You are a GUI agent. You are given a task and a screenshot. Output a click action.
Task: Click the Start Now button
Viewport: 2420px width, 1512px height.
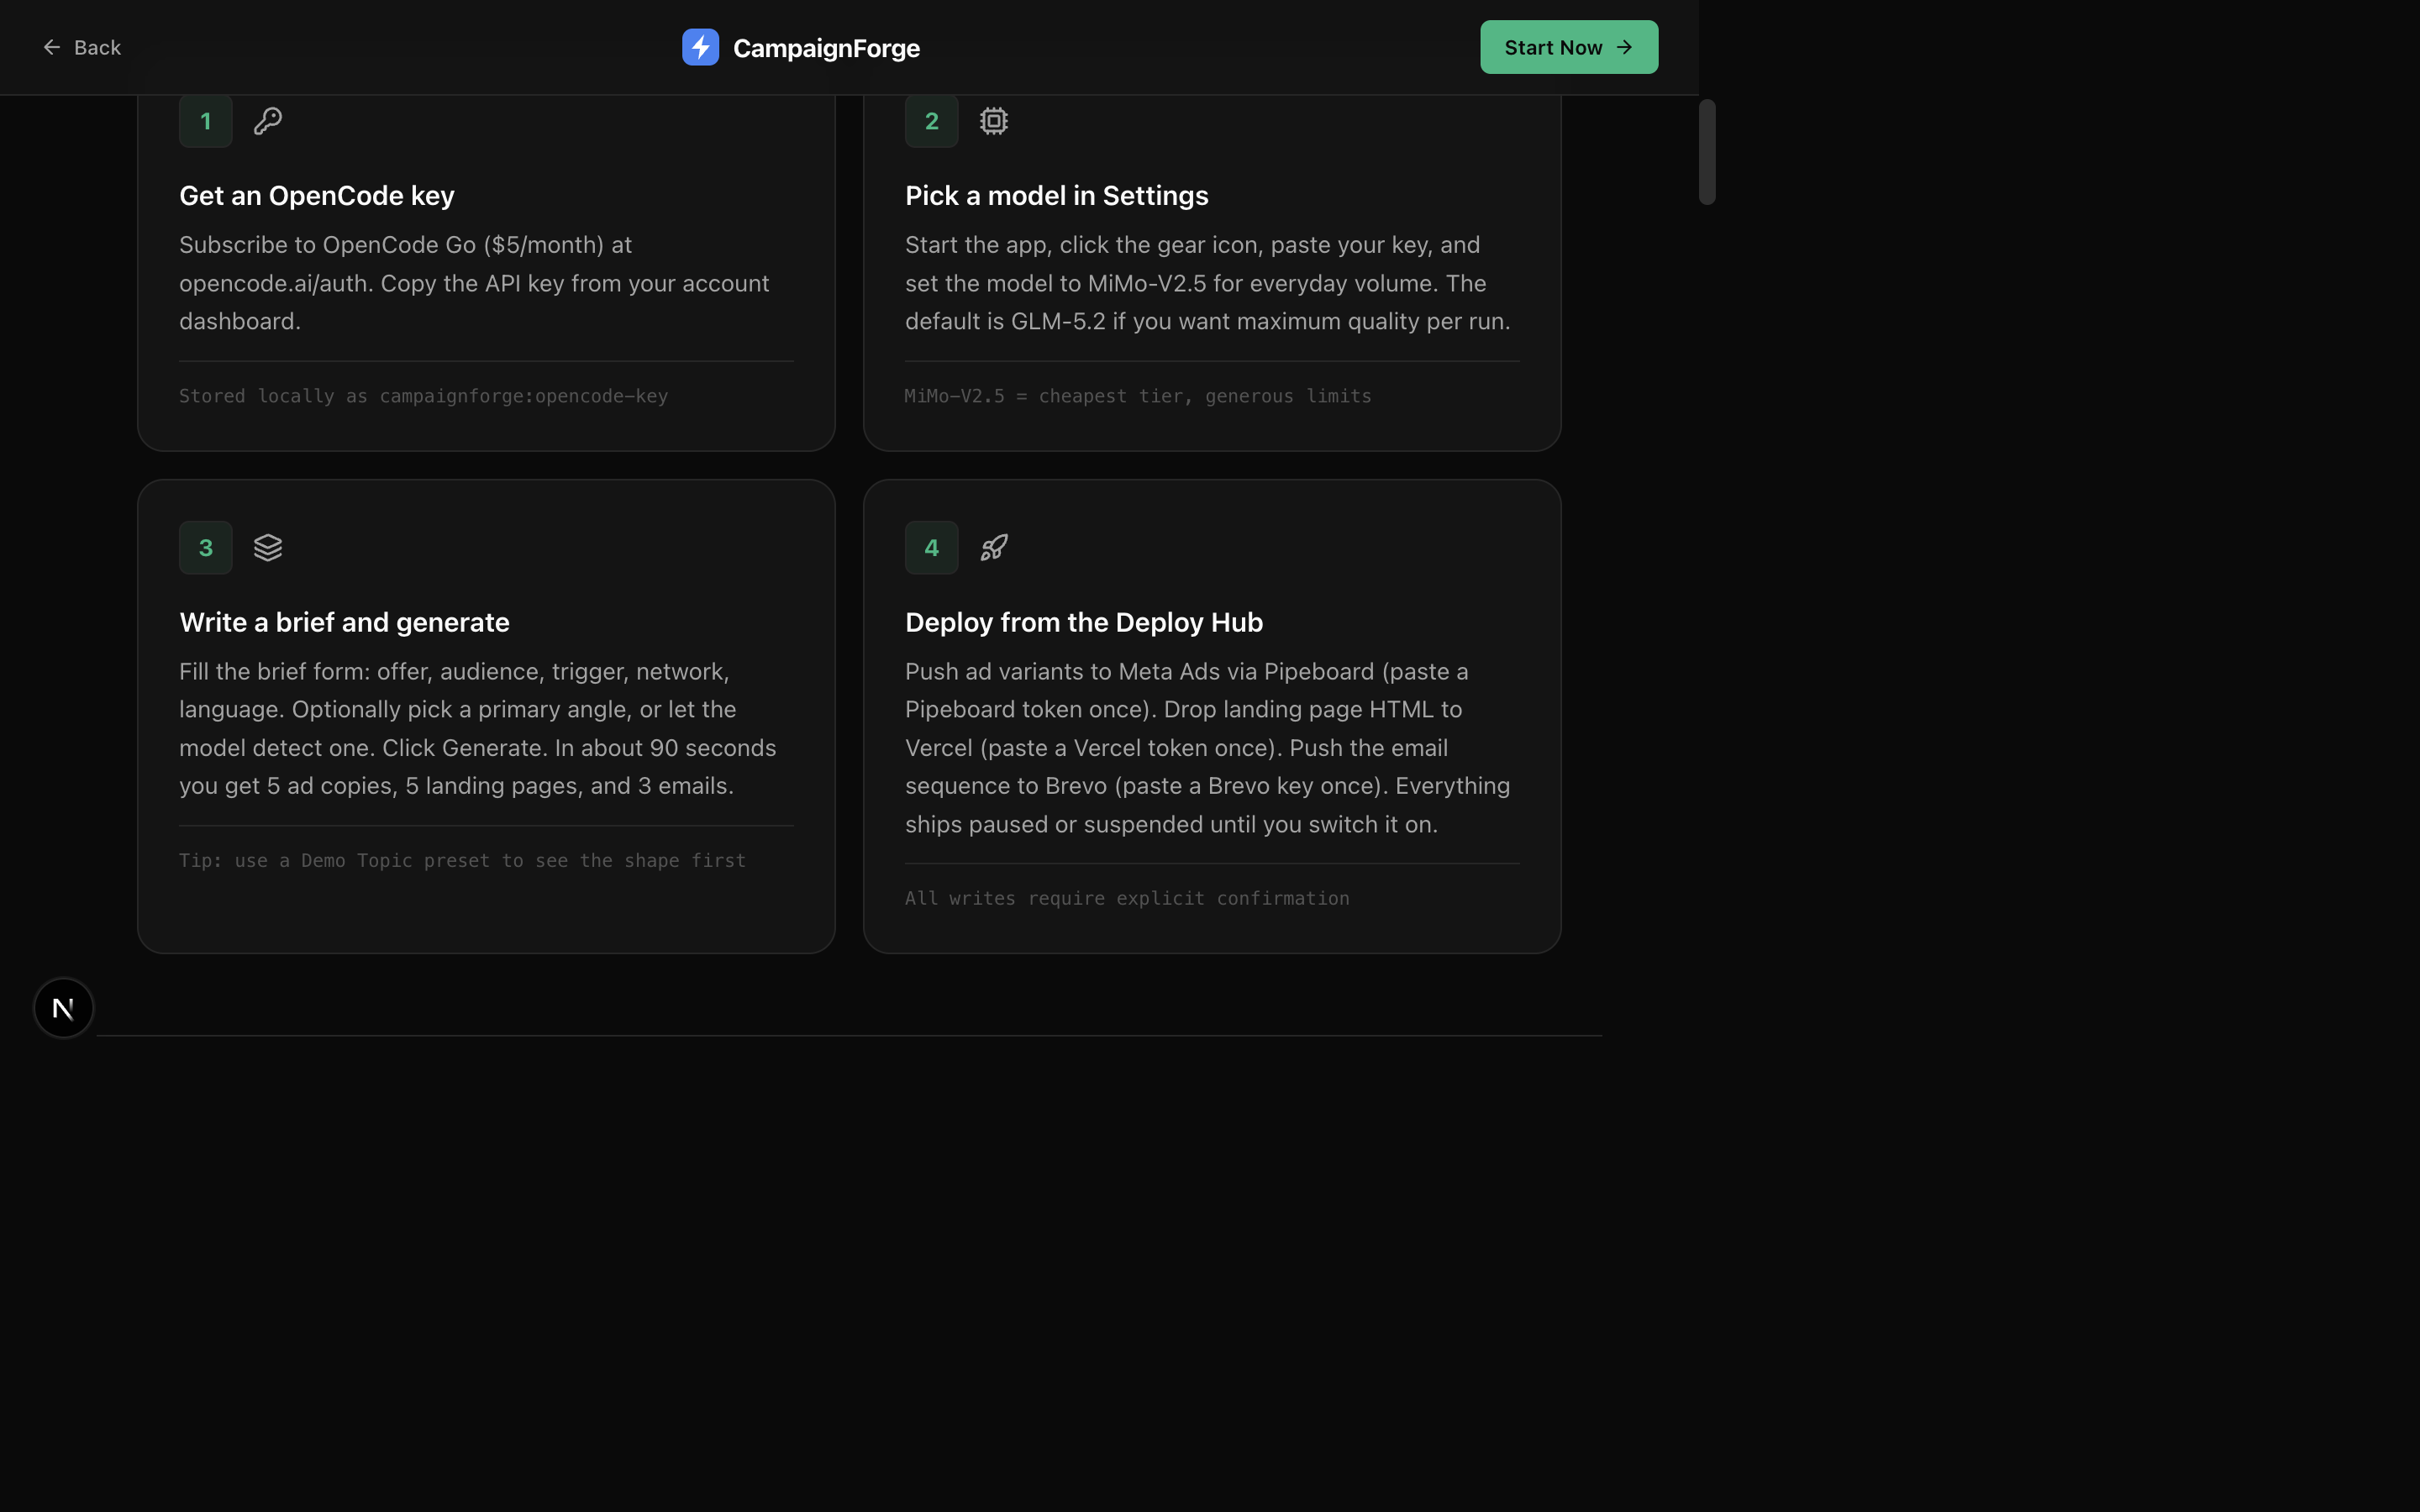1568,47
